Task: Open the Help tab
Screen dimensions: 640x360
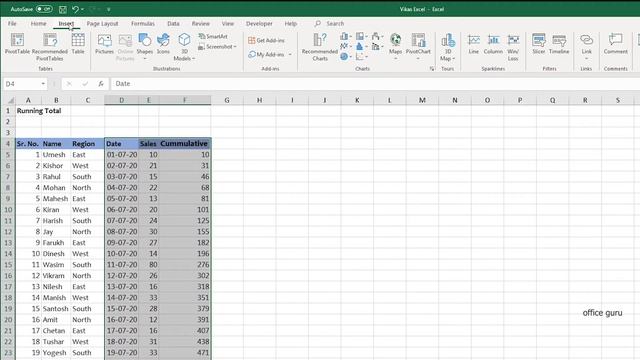Action: point(290,24)
